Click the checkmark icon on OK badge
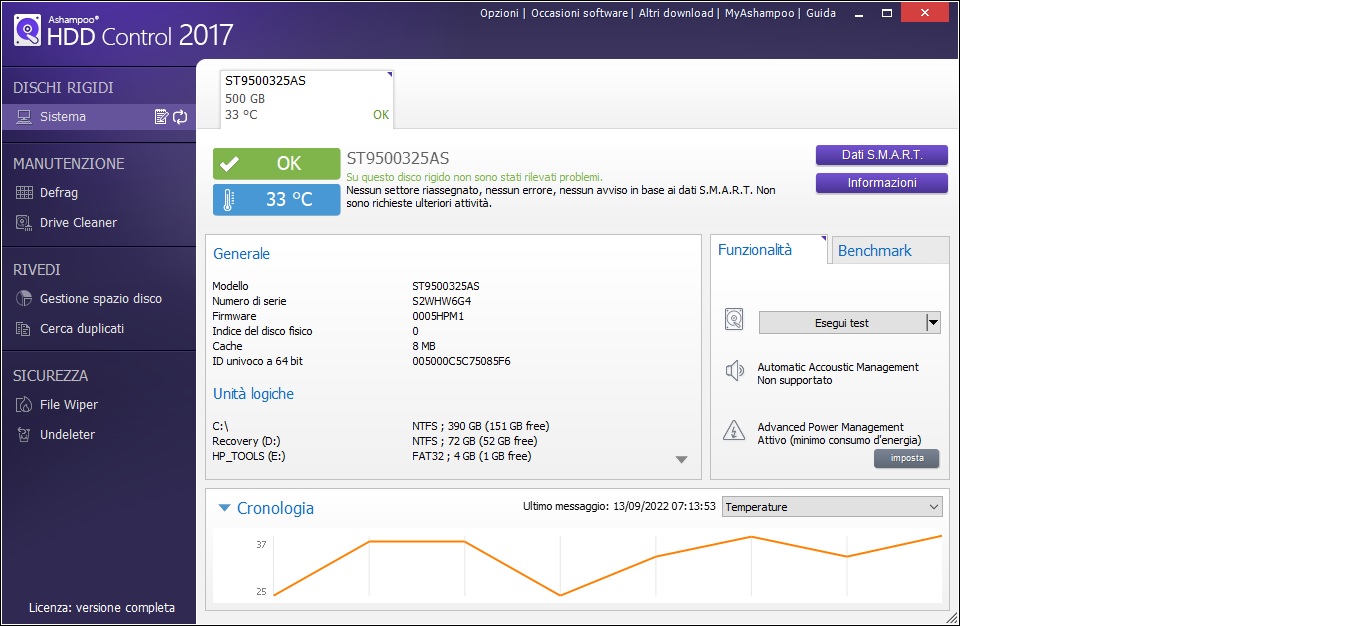 (x=229, y=164)
